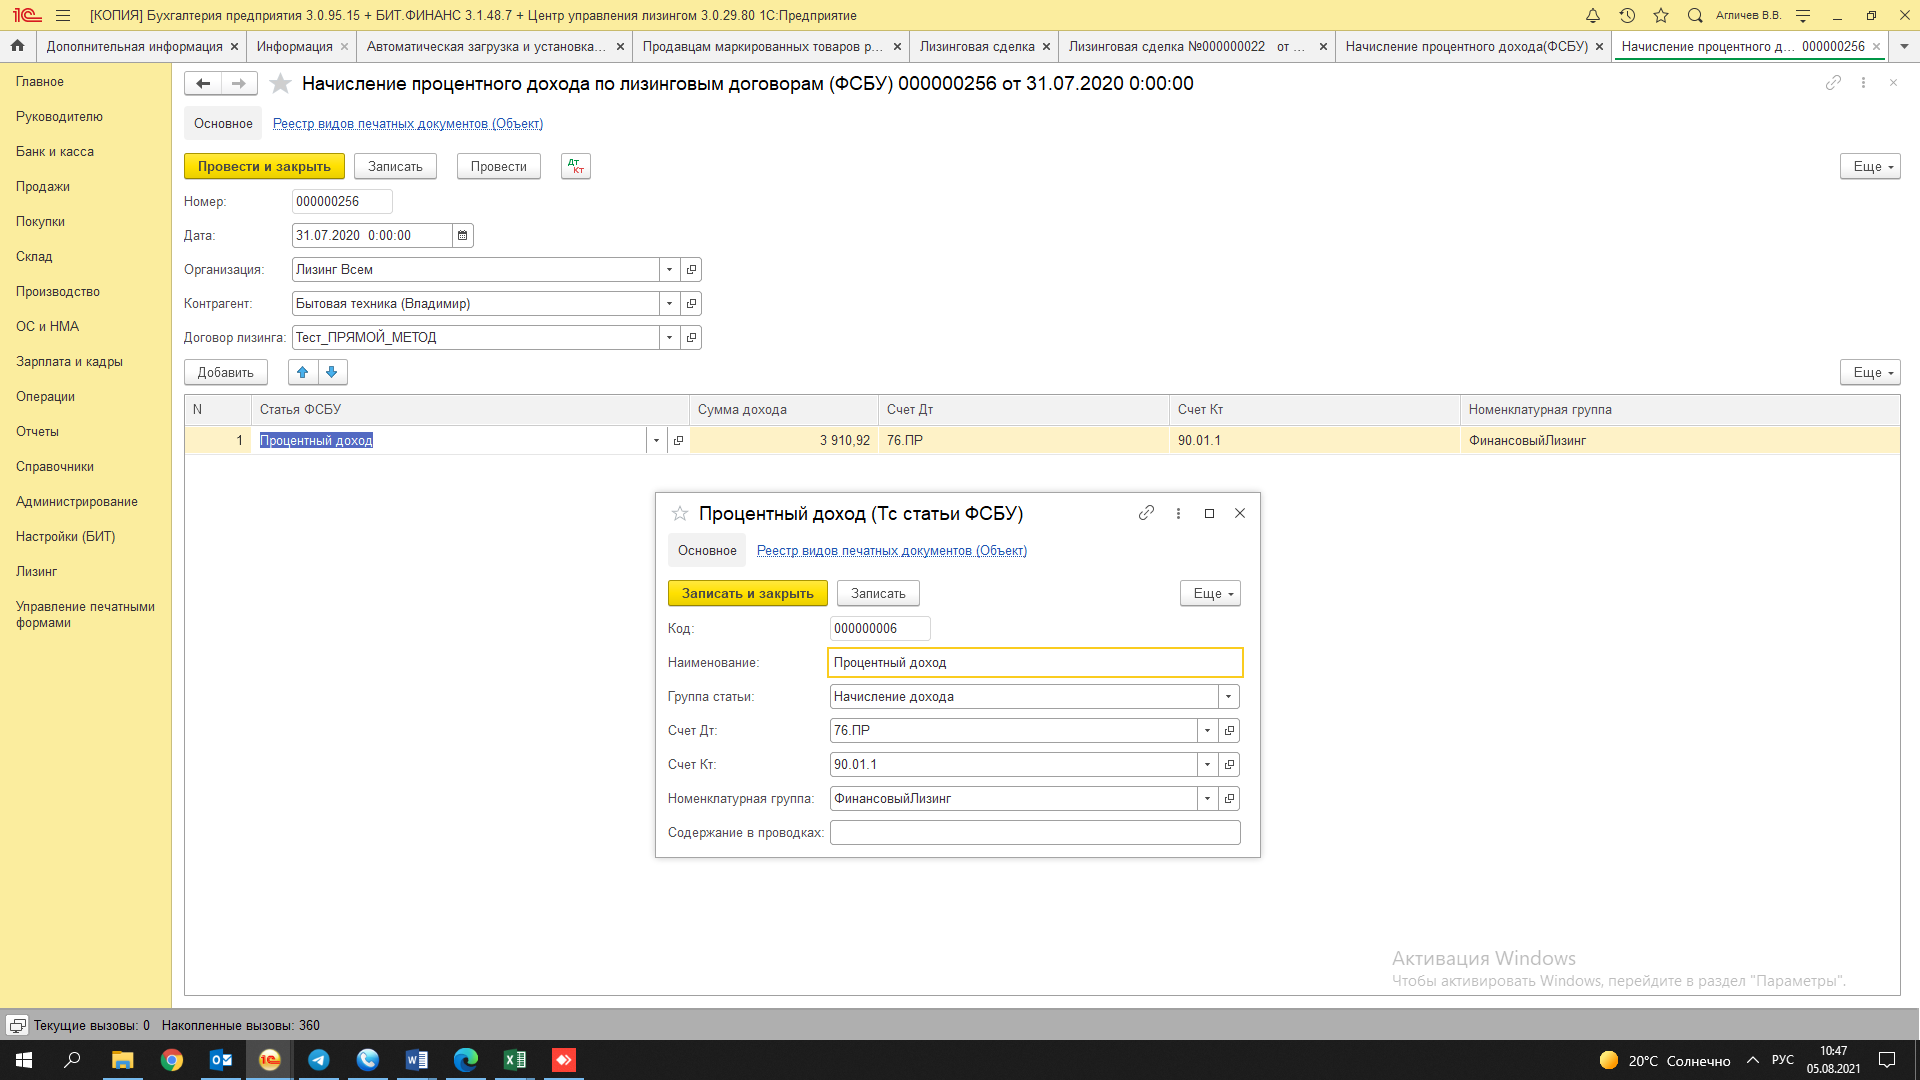
Task: Move the row down with the blue arrow
Action: click(x=332, y=372)
